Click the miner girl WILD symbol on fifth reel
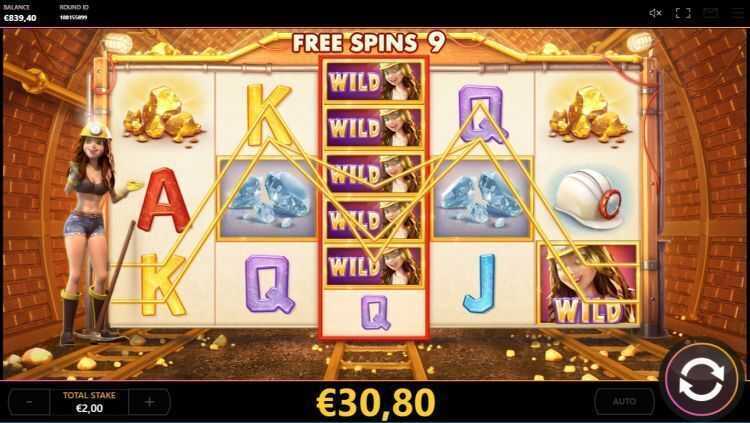Screen dimensions: 750x423 pyautogui.click(x=589, y=284)
